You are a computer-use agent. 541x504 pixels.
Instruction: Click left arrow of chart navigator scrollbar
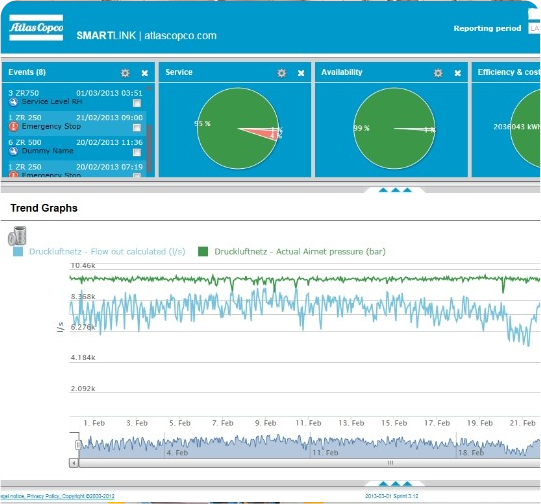coord(73,463)
